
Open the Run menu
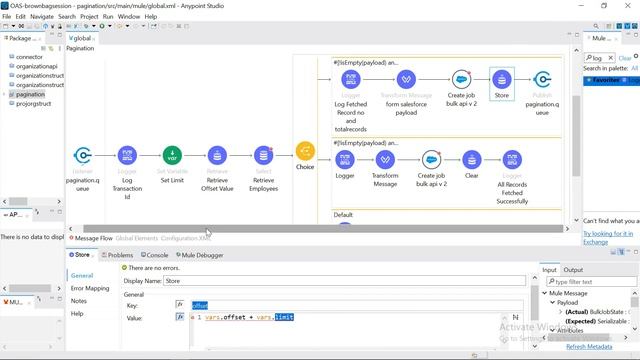(x=108, y=17)
